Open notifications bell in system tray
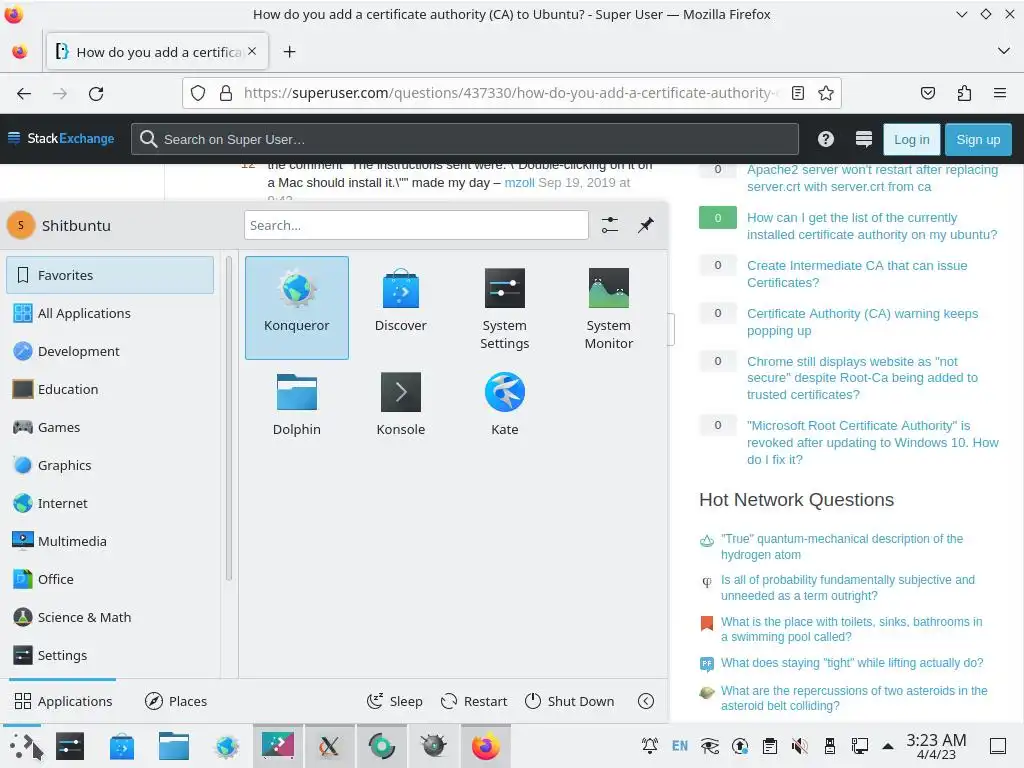This screenshot has width=1024, height=768. click(x=649, y=746)
